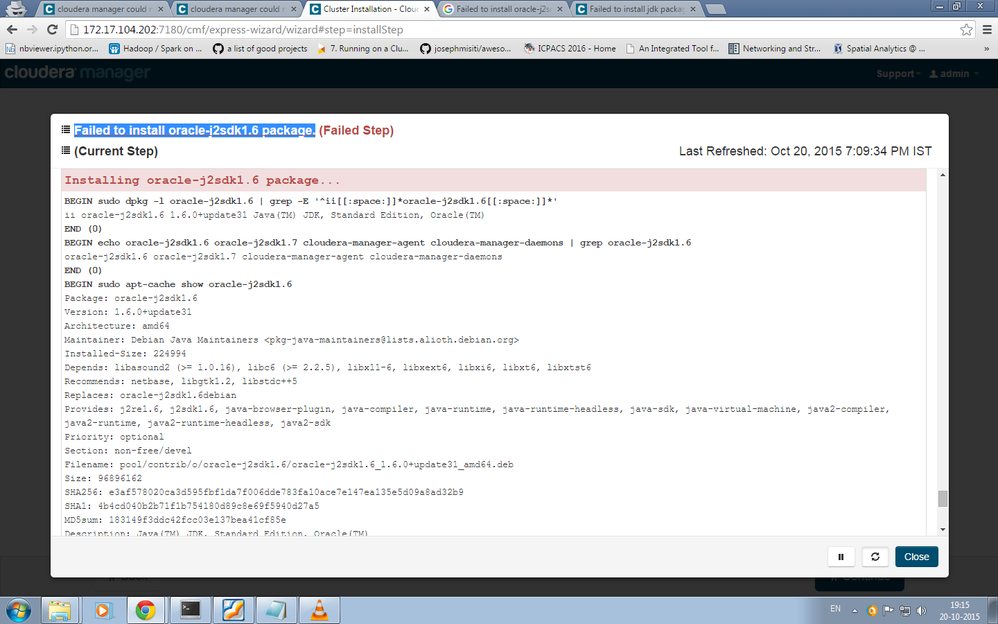Screen dimensions: 998x624
Task: Expand bookmarks overflow chevron
Action: coord(987,48)
